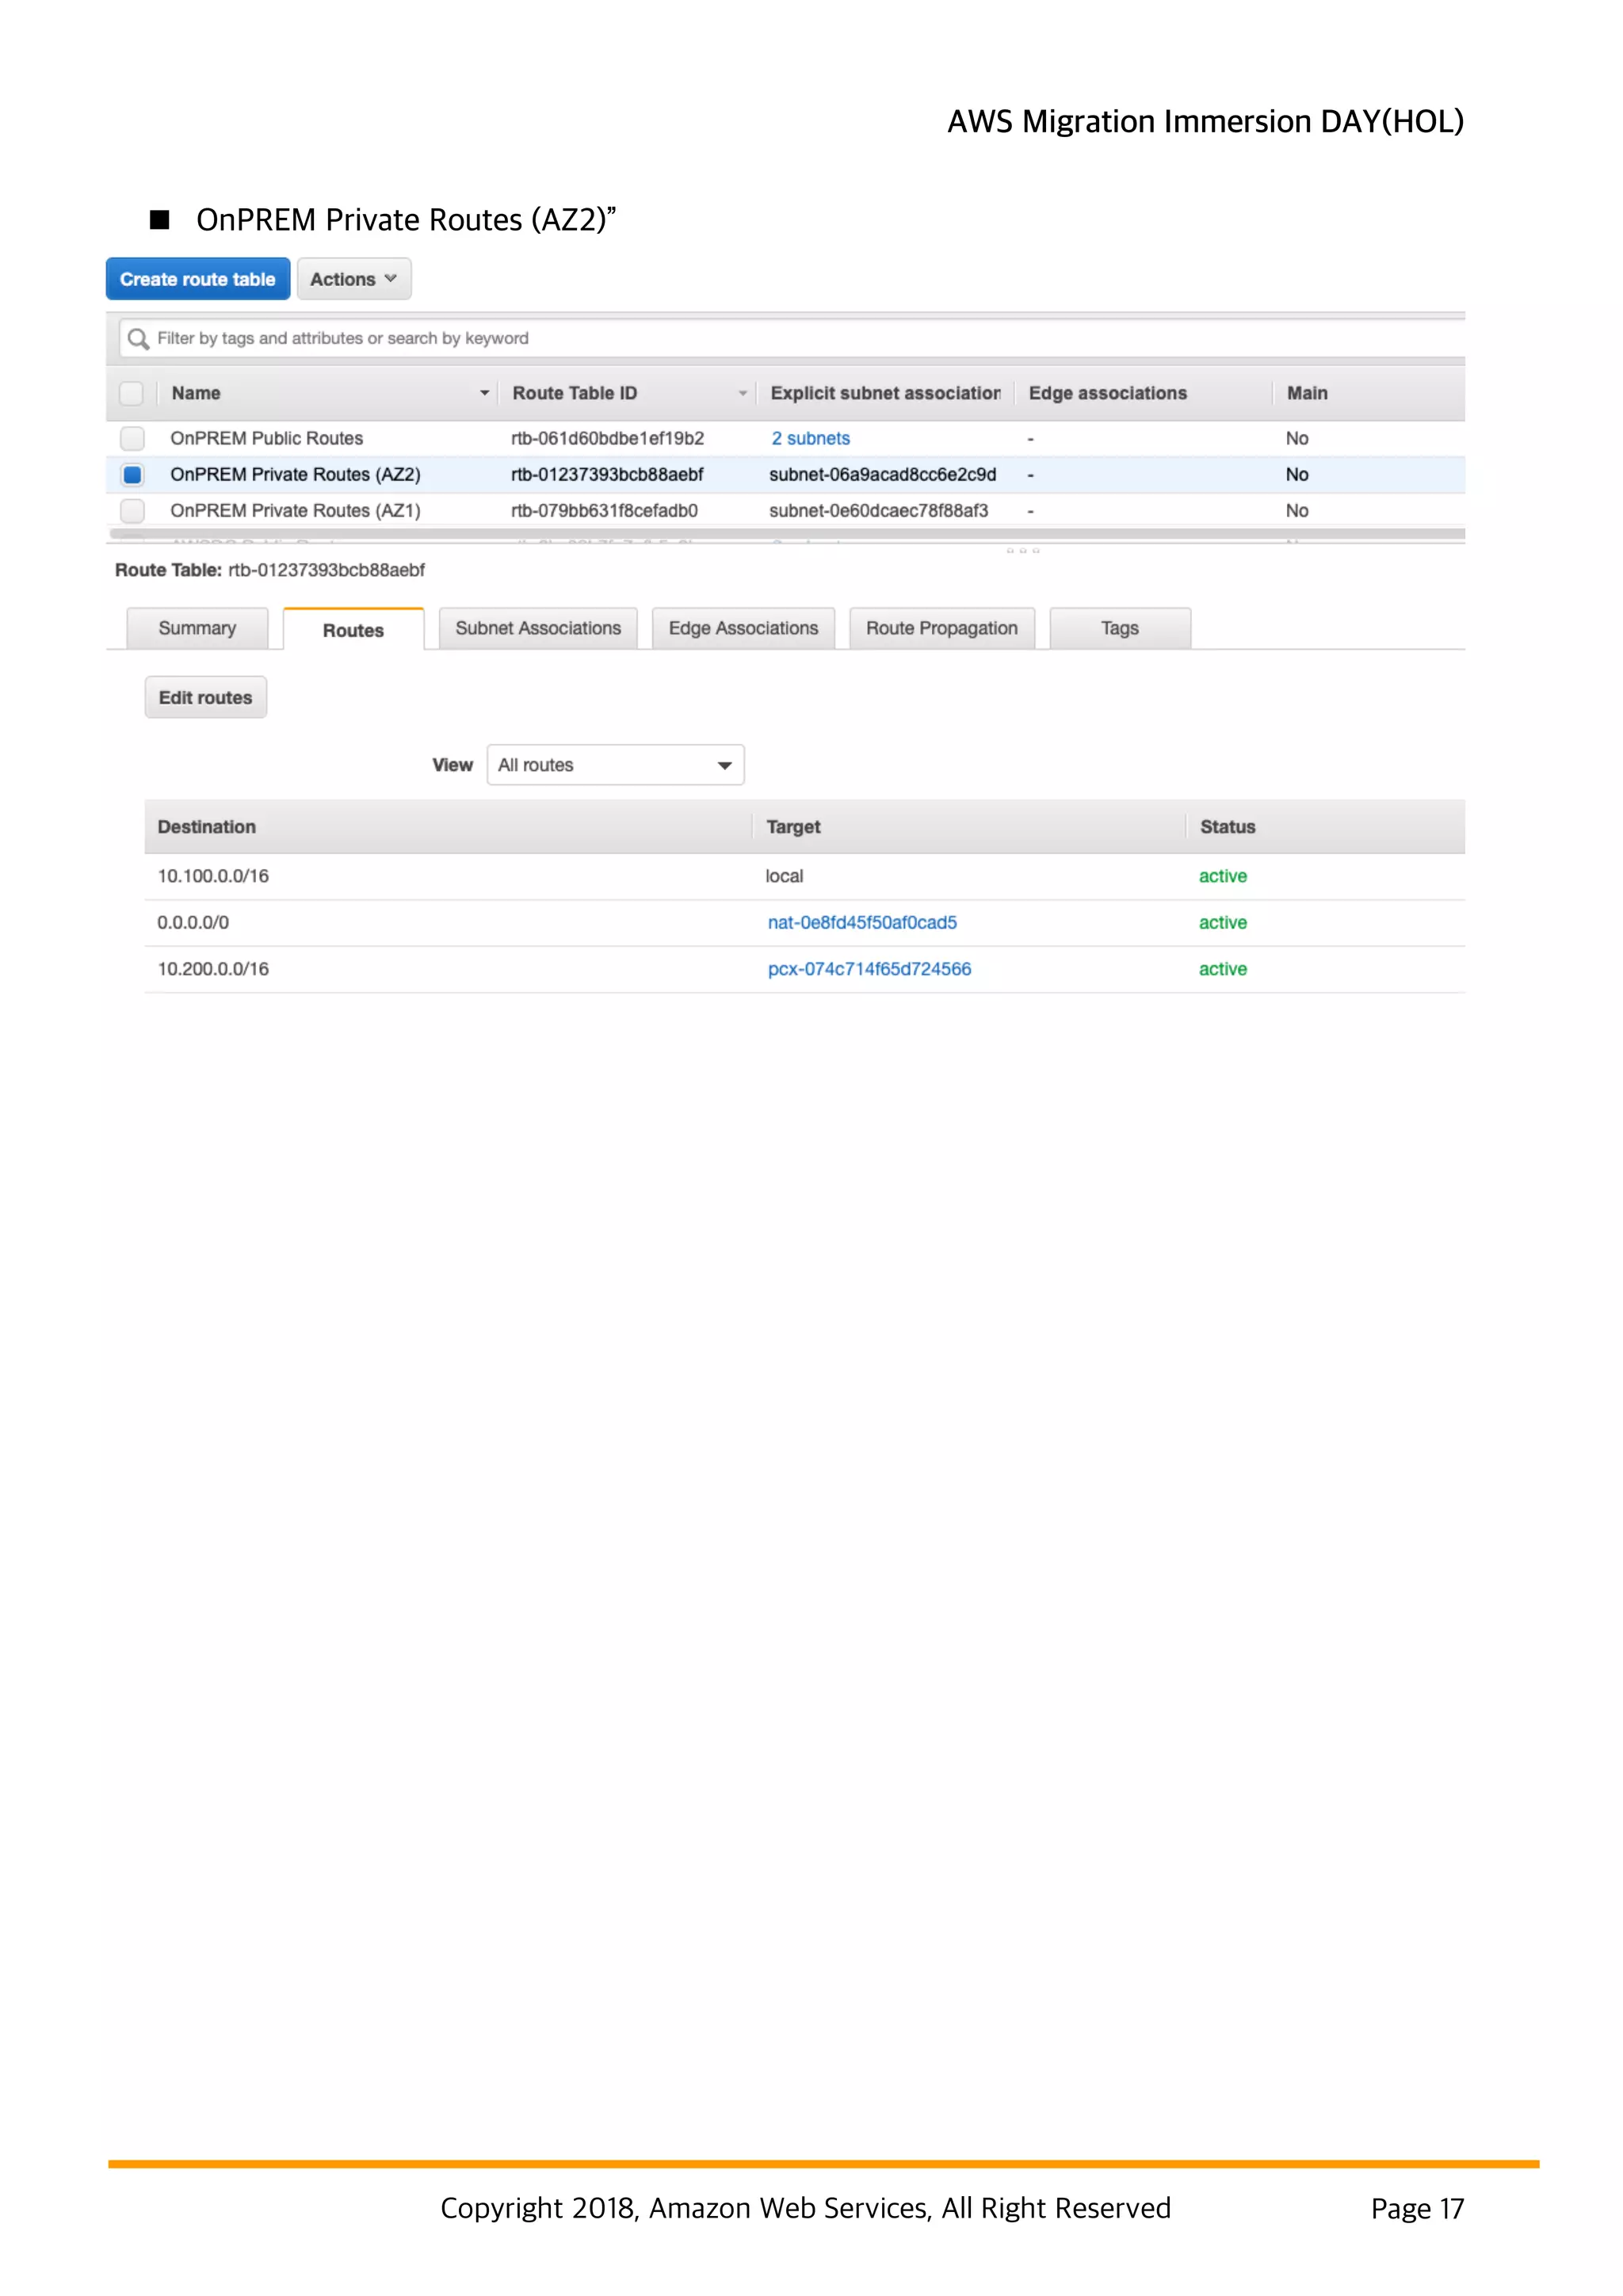Click subnet-06a9acad8cc6e2c9d cell
The width and height of the screenshot is (1623, 2296).
[882, 474]
